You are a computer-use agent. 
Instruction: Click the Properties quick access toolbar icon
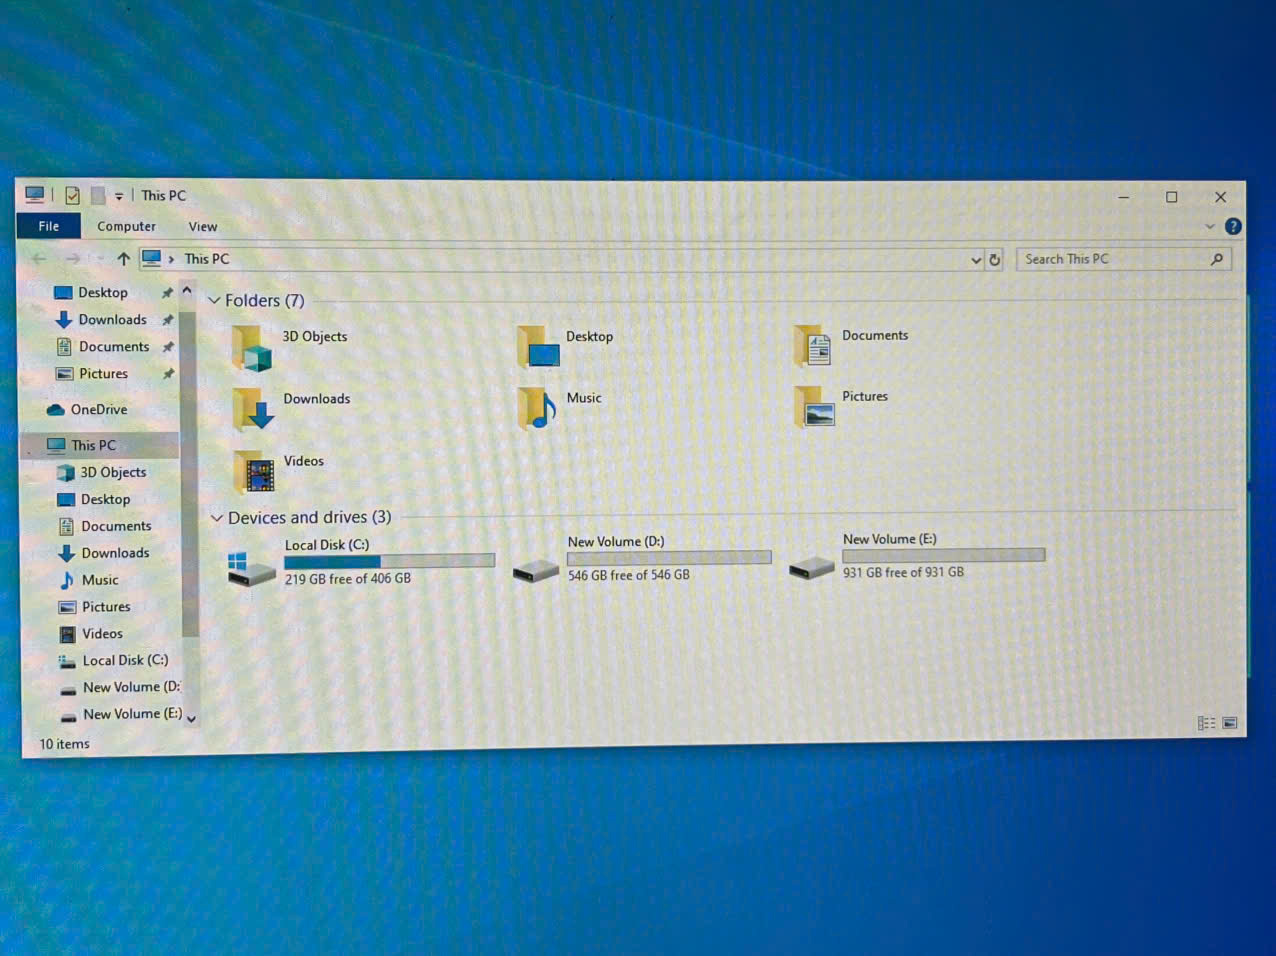click(x=72, y=195)
